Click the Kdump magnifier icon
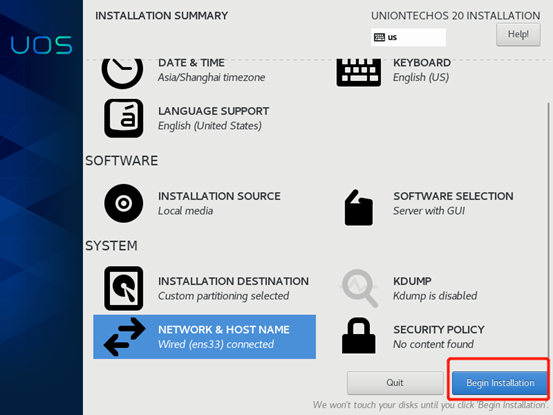 point(359,288)
